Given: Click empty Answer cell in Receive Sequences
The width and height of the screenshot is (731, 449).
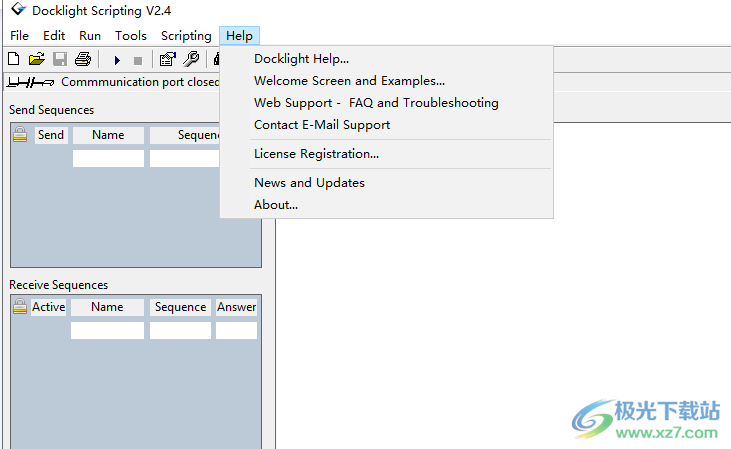Looking at the screenshot, I should [236, 330].
